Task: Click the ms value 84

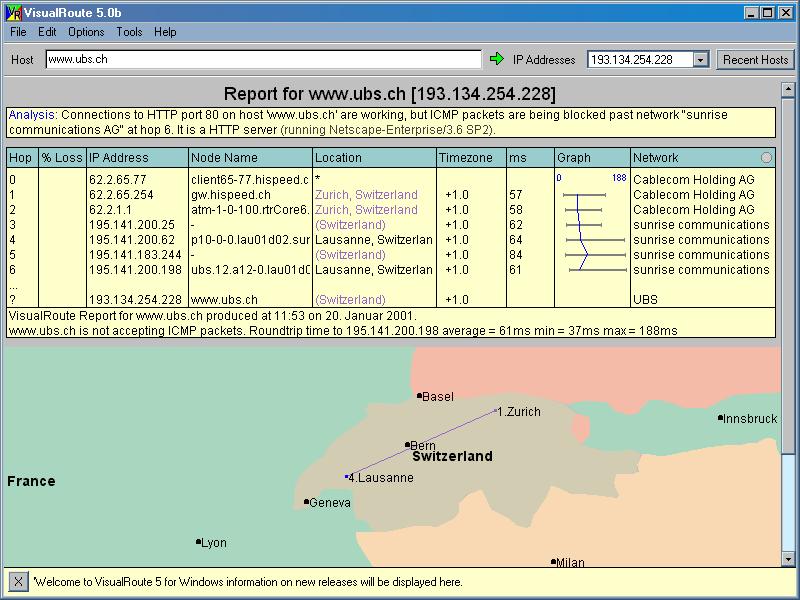Action: [516, 255]
